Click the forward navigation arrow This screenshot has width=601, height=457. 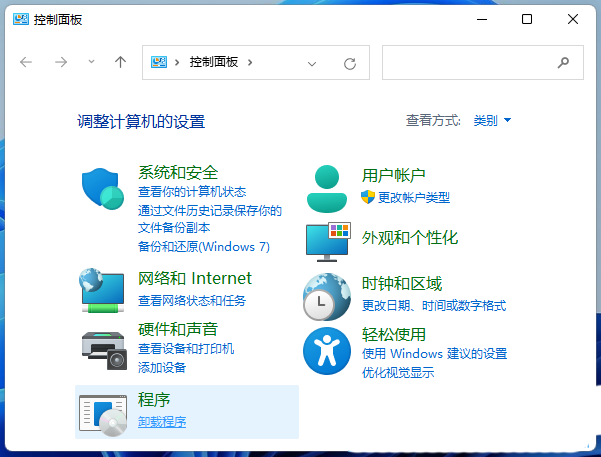[61, 62]
